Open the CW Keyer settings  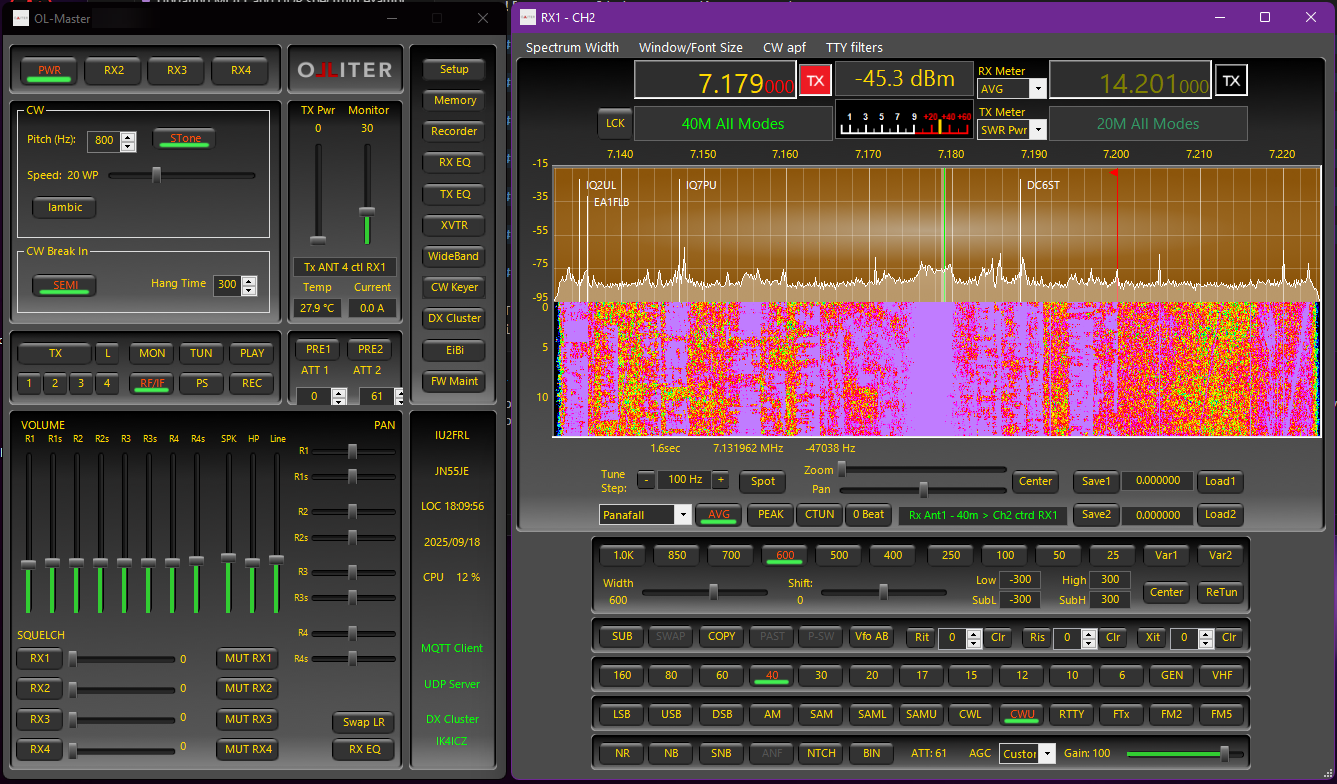point(453,287)
